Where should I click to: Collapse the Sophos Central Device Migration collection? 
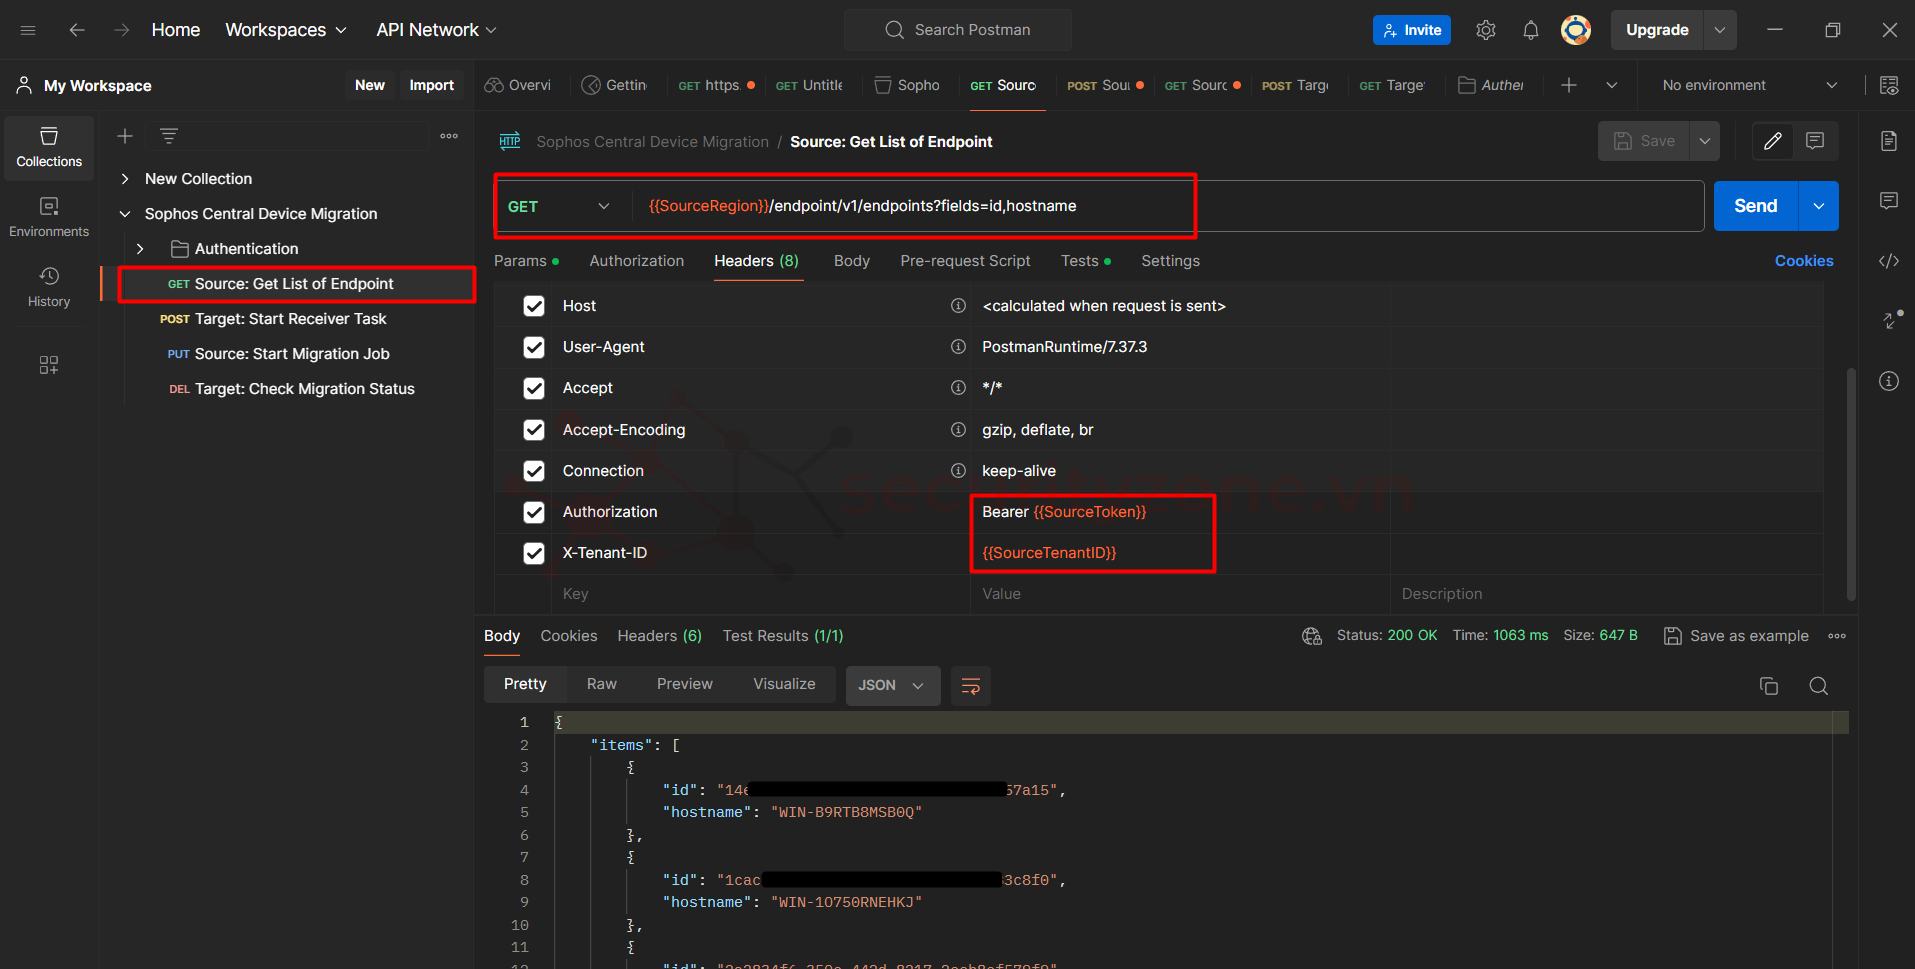click(125, 214)
